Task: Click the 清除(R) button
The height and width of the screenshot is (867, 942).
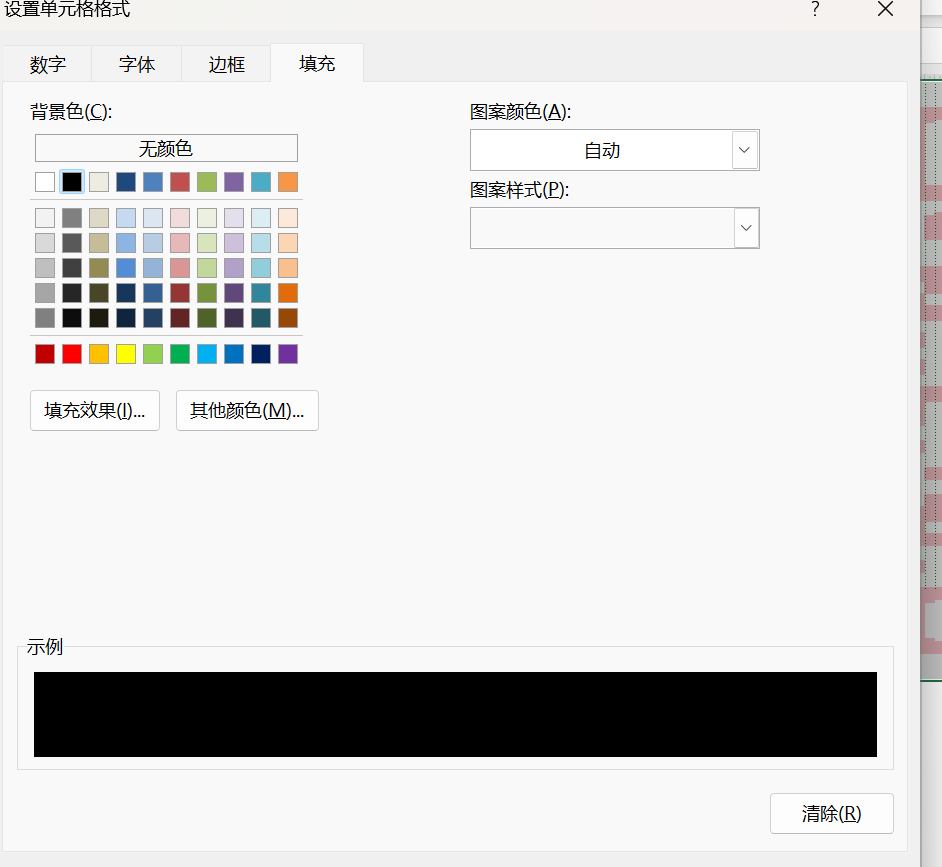Action: (831, 814)
